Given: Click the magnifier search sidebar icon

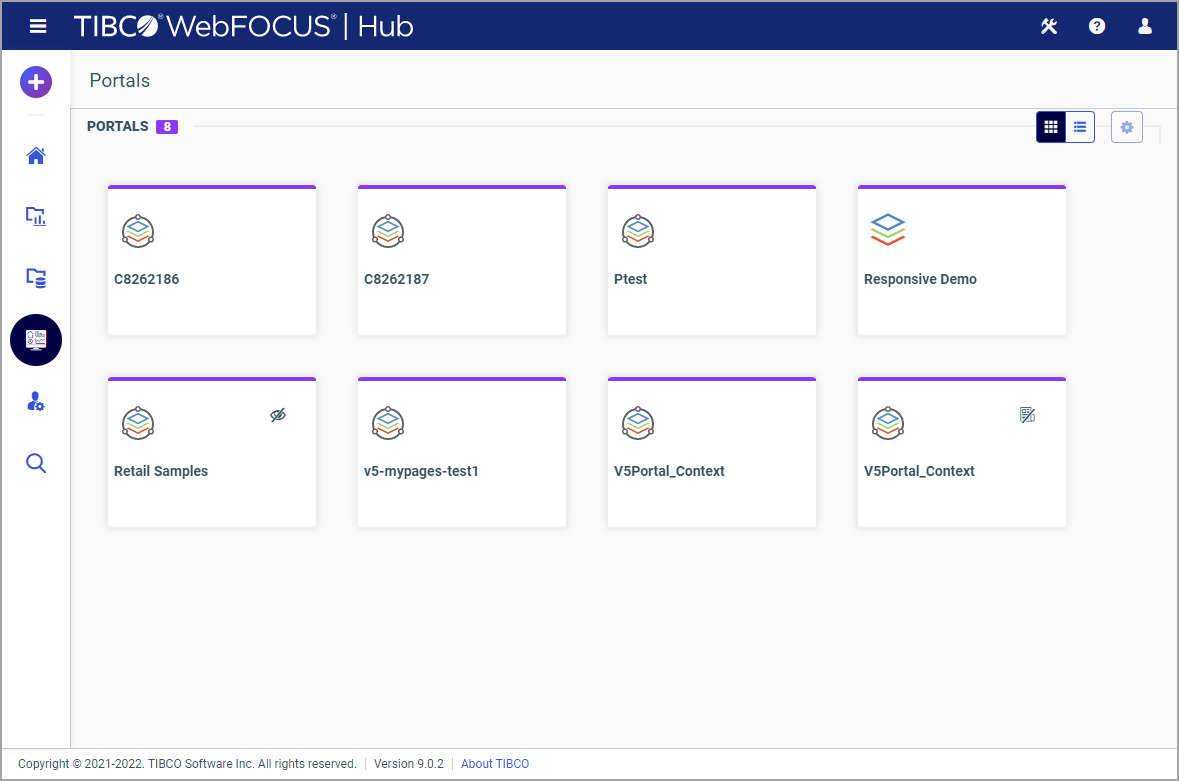Looking at the screenshot, I should coord(36,463).
